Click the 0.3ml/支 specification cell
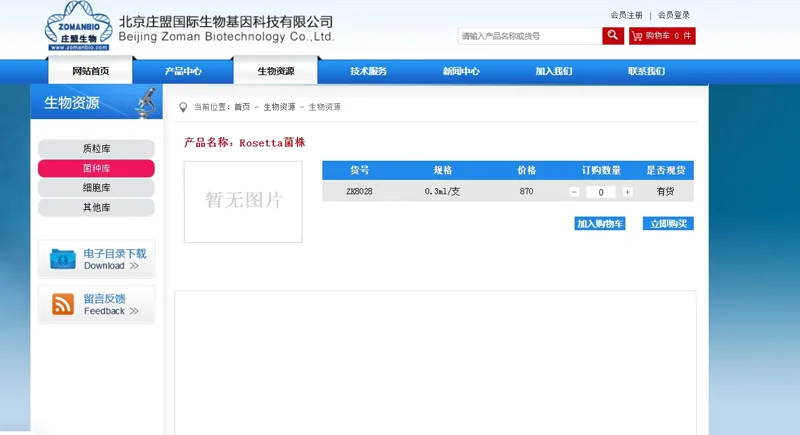The width and height of the screenshot is (800, 435). (x=442, y=191)
